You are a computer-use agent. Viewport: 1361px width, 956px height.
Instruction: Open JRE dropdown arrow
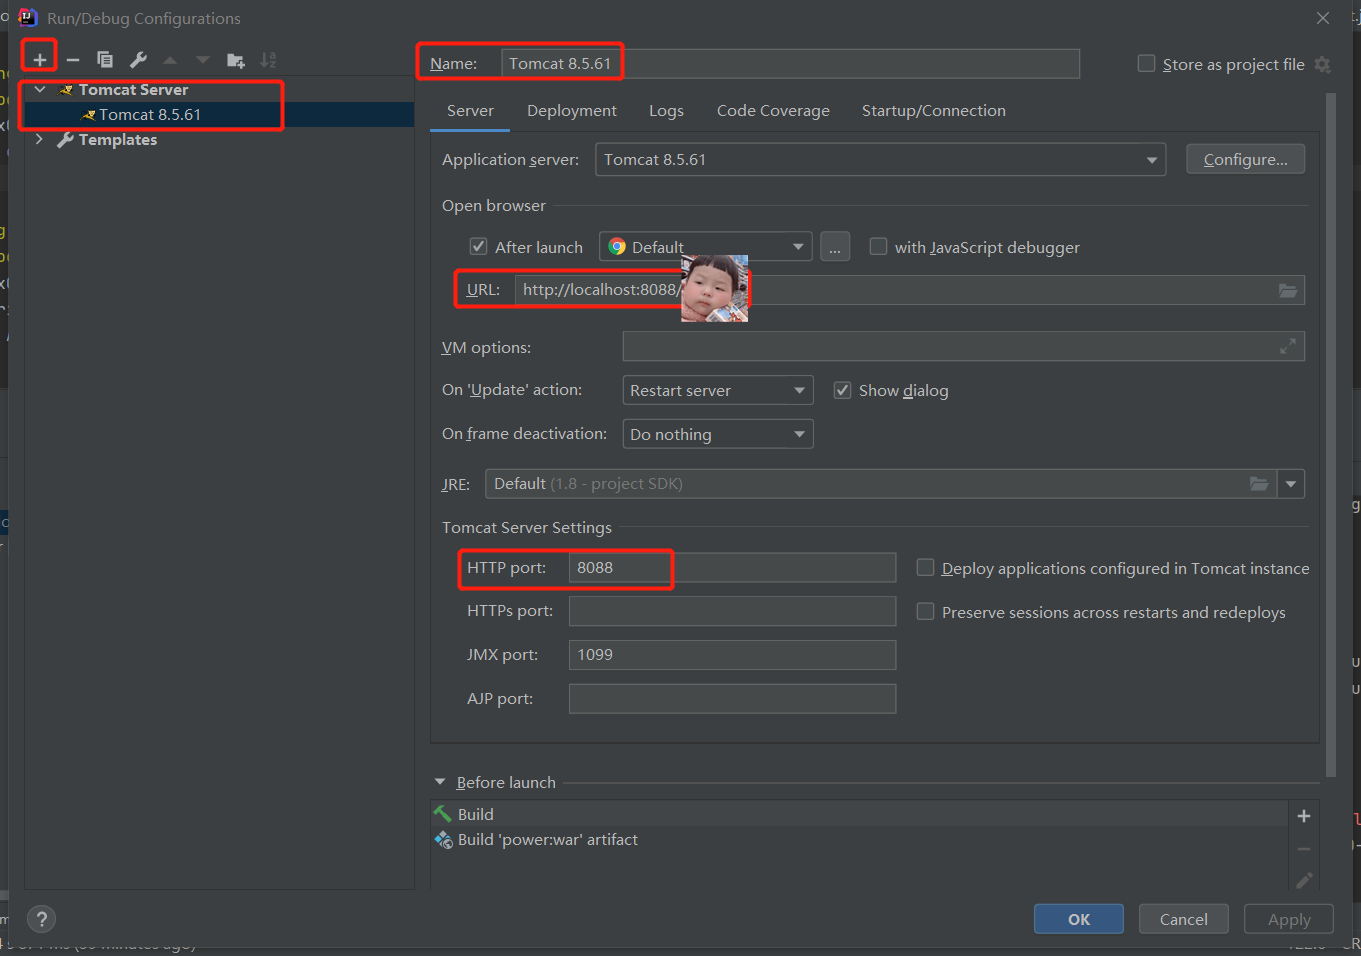coord(1291,484)
